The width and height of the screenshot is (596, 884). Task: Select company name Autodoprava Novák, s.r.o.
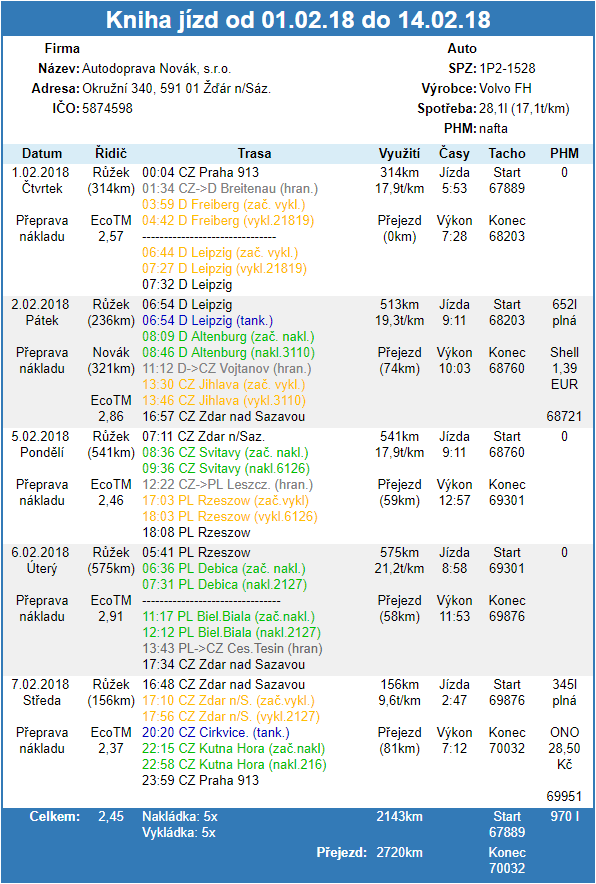click(x=157, y=69)
